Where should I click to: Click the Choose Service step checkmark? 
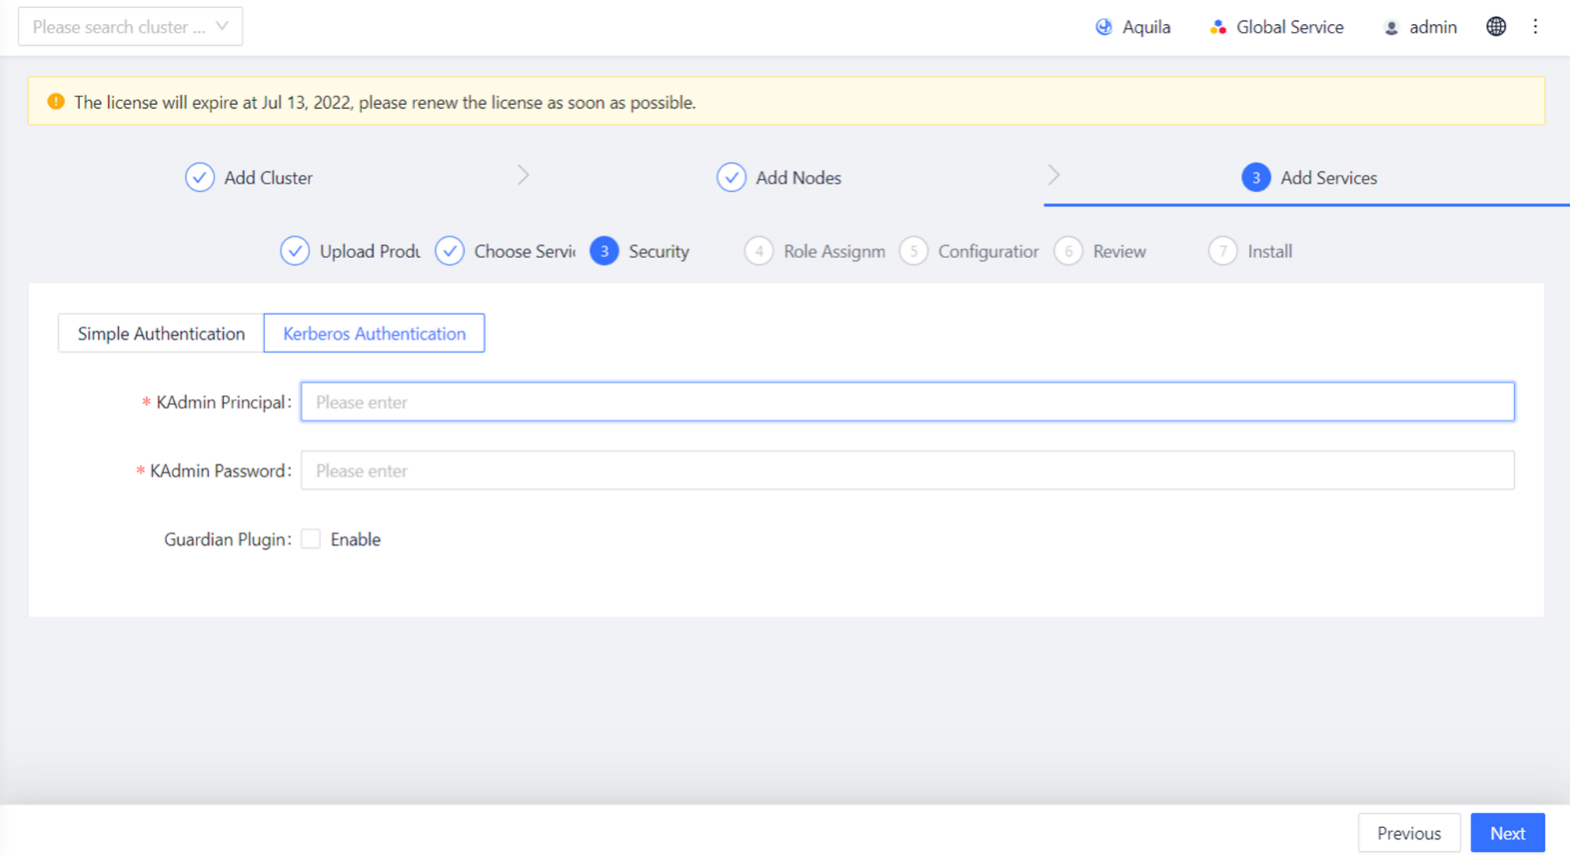coord(450,251)
